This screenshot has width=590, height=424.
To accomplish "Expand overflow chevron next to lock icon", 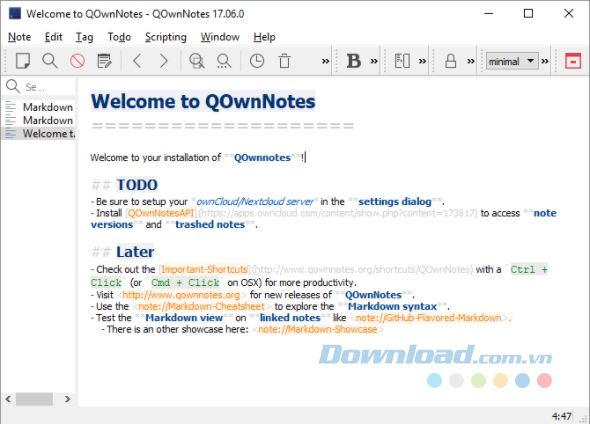I will (x=471, y=61).
